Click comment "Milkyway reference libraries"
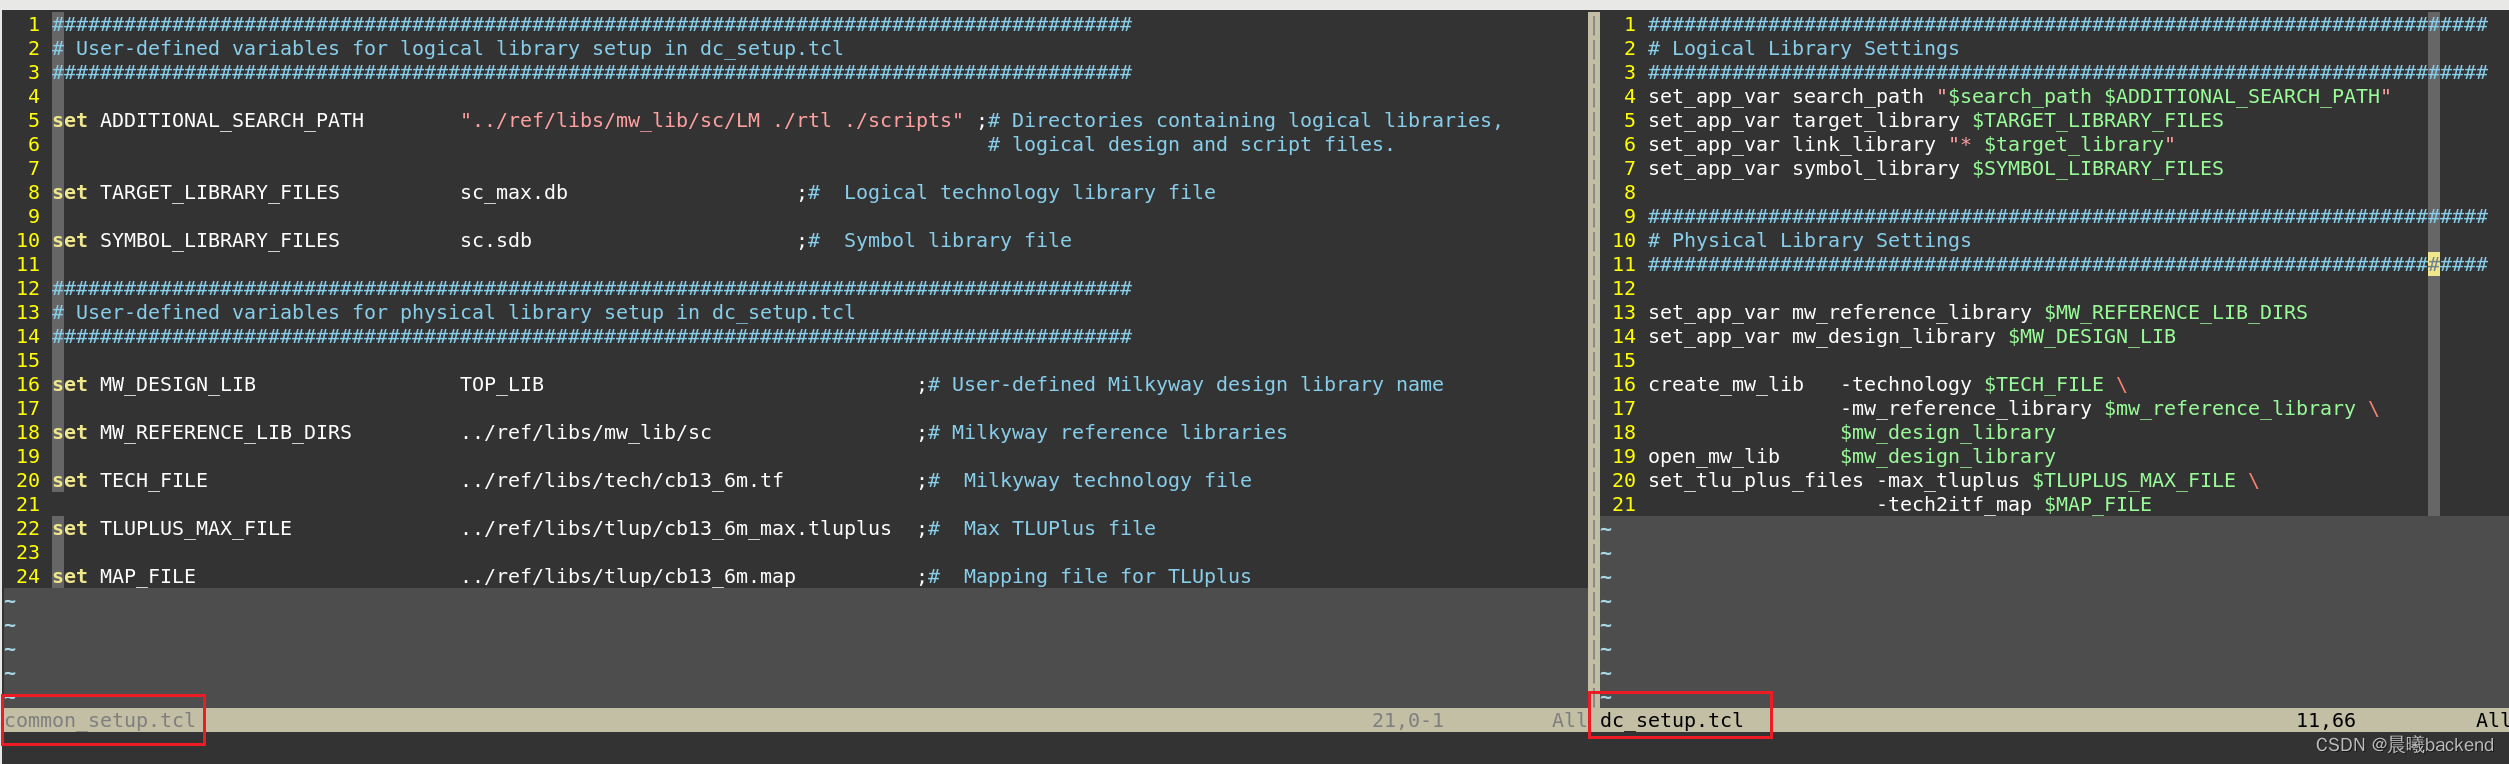Screen dimensions: 2509x764 [x=1119, y=432]
